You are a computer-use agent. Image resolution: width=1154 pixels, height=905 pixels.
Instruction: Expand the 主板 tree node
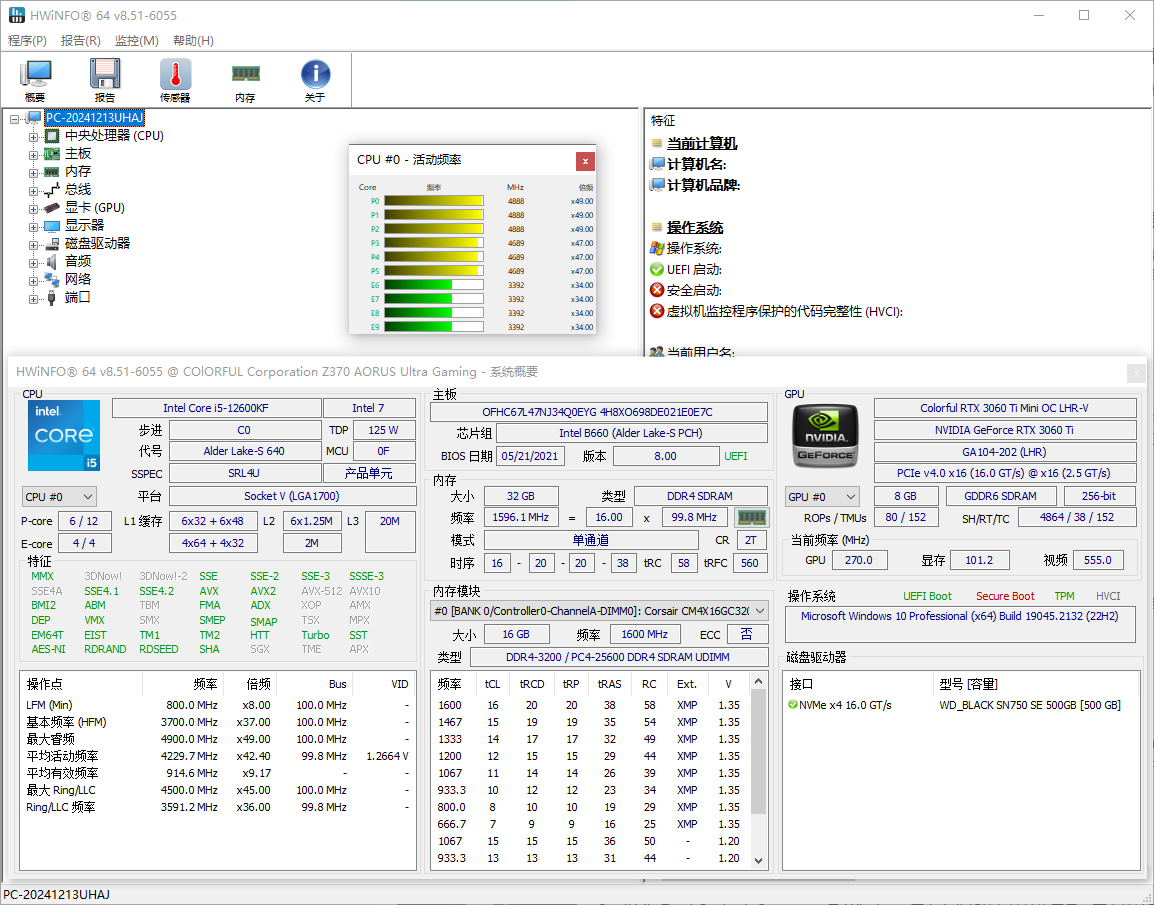[33, 155]
